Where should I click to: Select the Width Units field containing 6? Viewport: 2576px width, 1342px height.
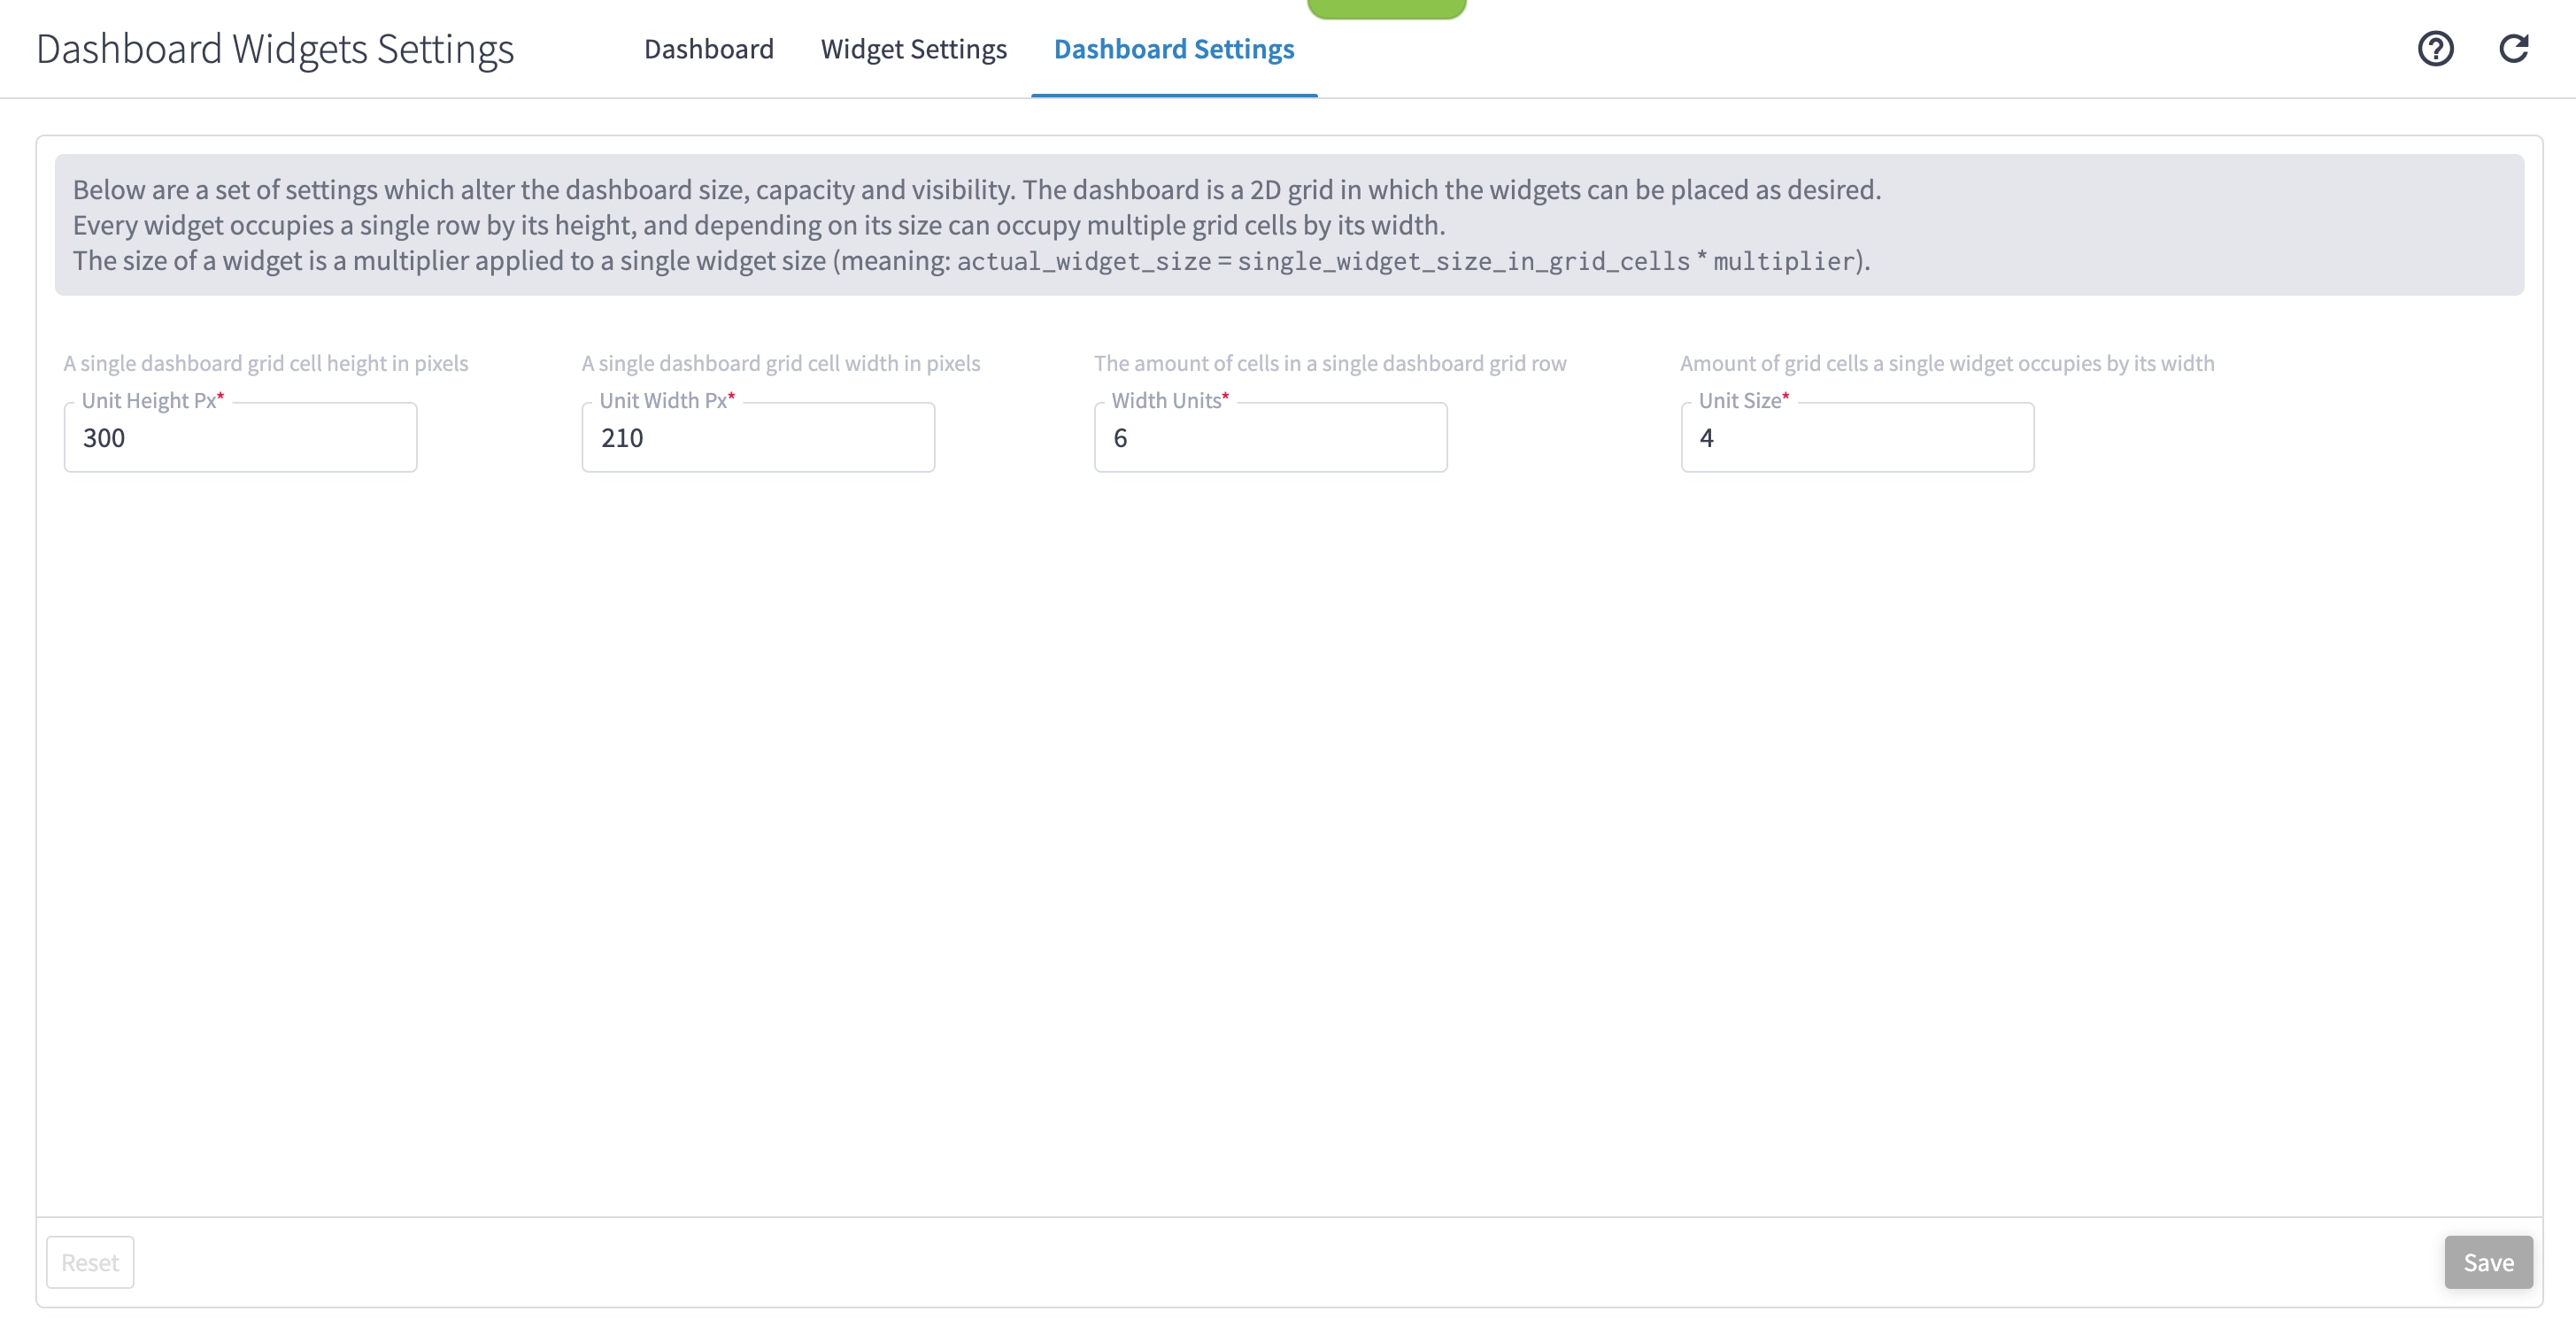1270,438
